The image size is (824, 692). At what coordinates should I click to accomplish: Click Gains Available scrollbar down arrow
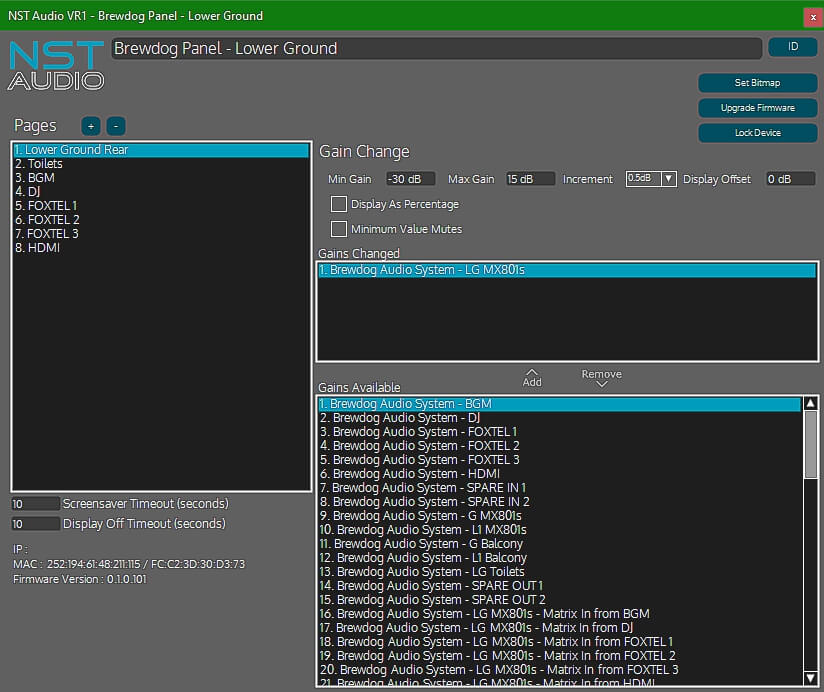(810, 678)
